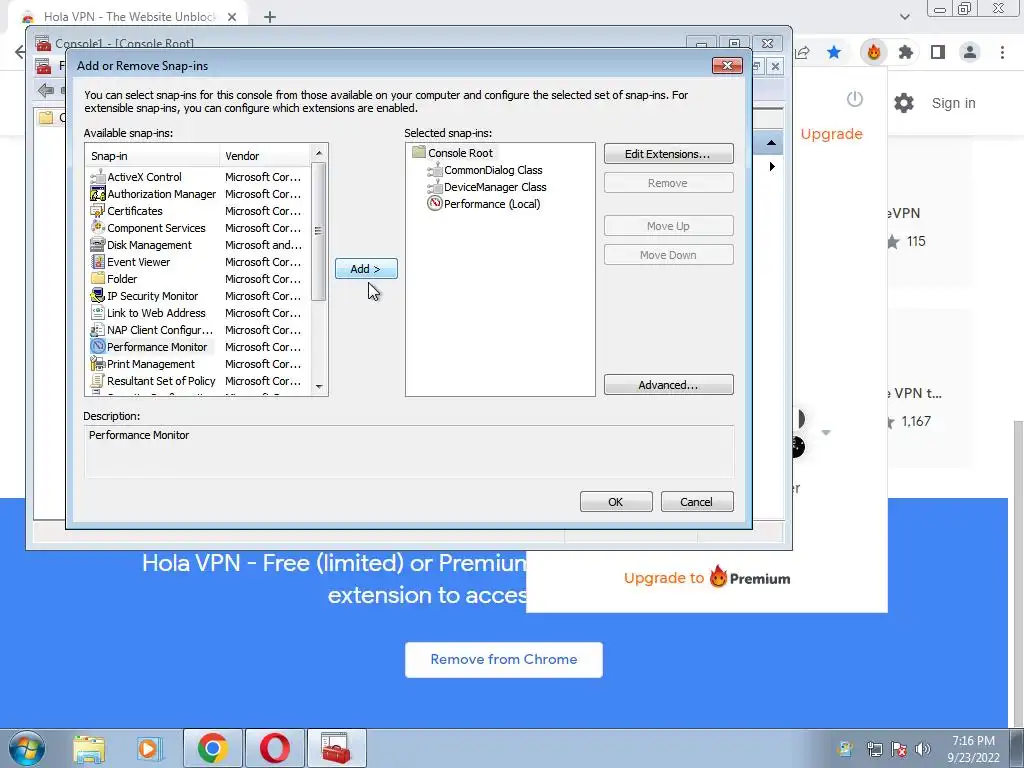Close the Hola VPN tab
The height and width of the screenshot is (768, 1024).
tap(232, 17)
